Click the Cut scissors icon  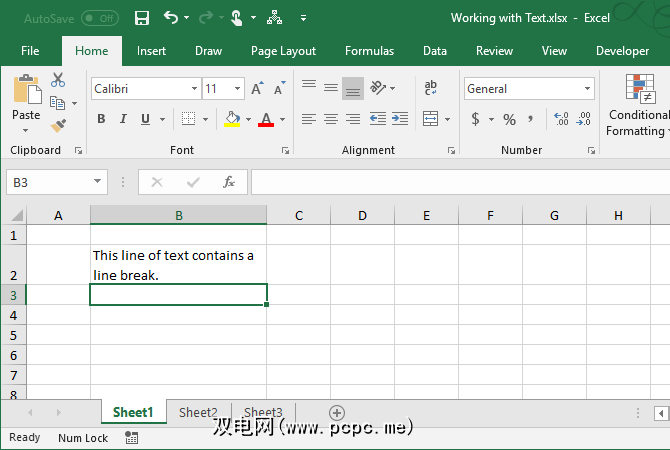click(x=58, y=81)
